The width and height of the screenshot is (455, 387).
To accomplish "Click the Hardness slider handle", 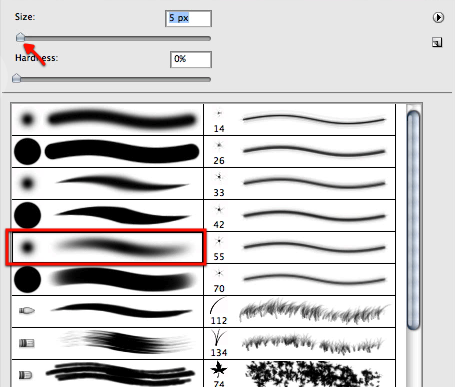I will [x=16, y=79].
